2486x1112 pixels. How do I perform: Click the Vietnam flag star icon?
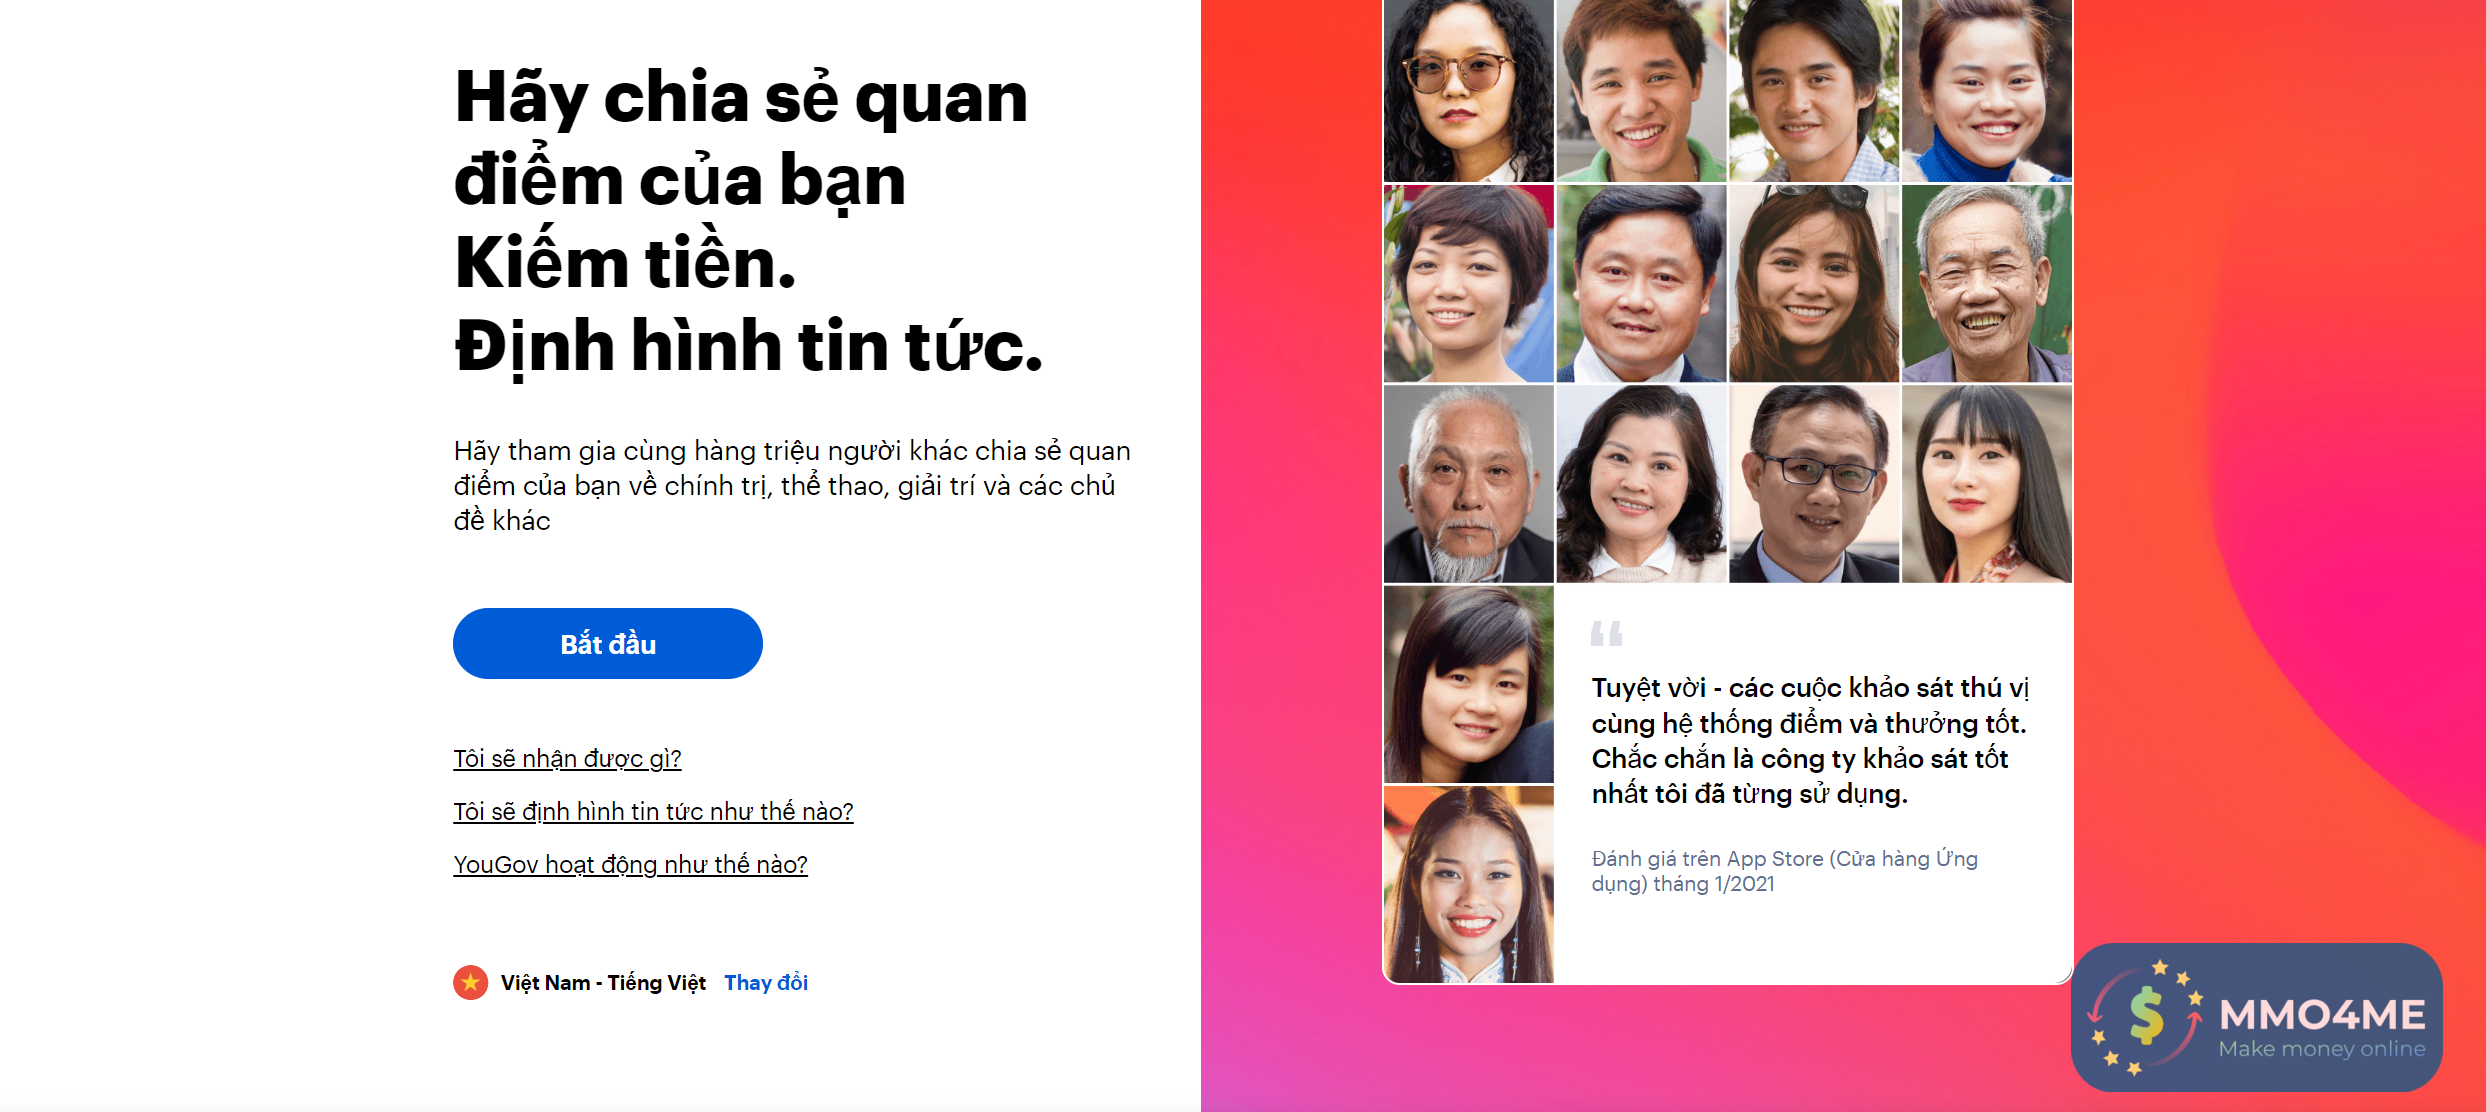click(471, 983)
